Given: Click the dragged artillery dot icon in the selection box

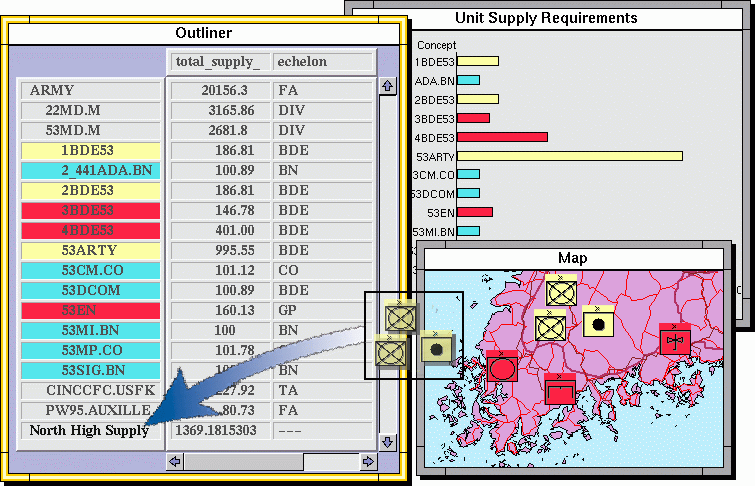Looking at the screenshot, I should pos(436,347).
